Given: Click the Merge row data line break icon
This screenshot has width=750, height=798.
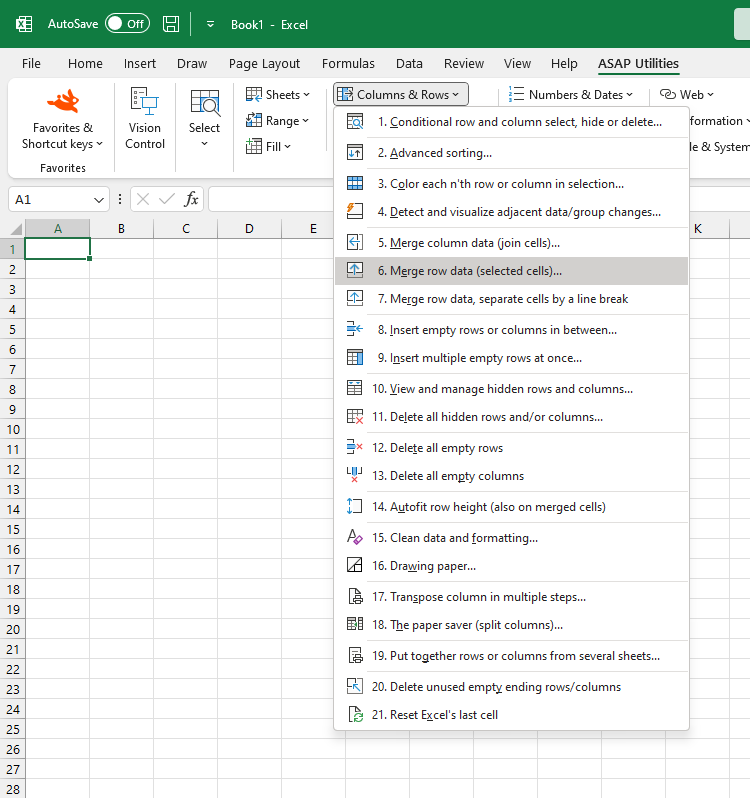Looking at the screenshot, I should tap(355, 299).
